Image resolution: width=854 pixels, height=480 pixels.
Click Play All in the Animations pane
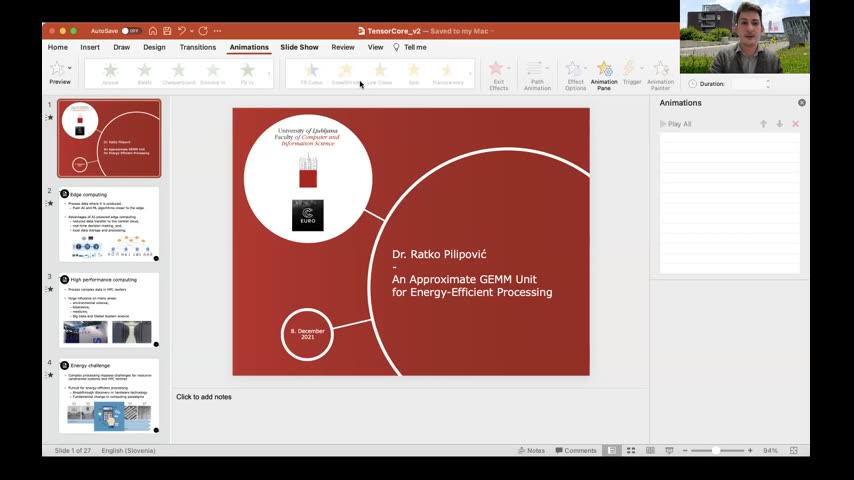click(675, 124)
